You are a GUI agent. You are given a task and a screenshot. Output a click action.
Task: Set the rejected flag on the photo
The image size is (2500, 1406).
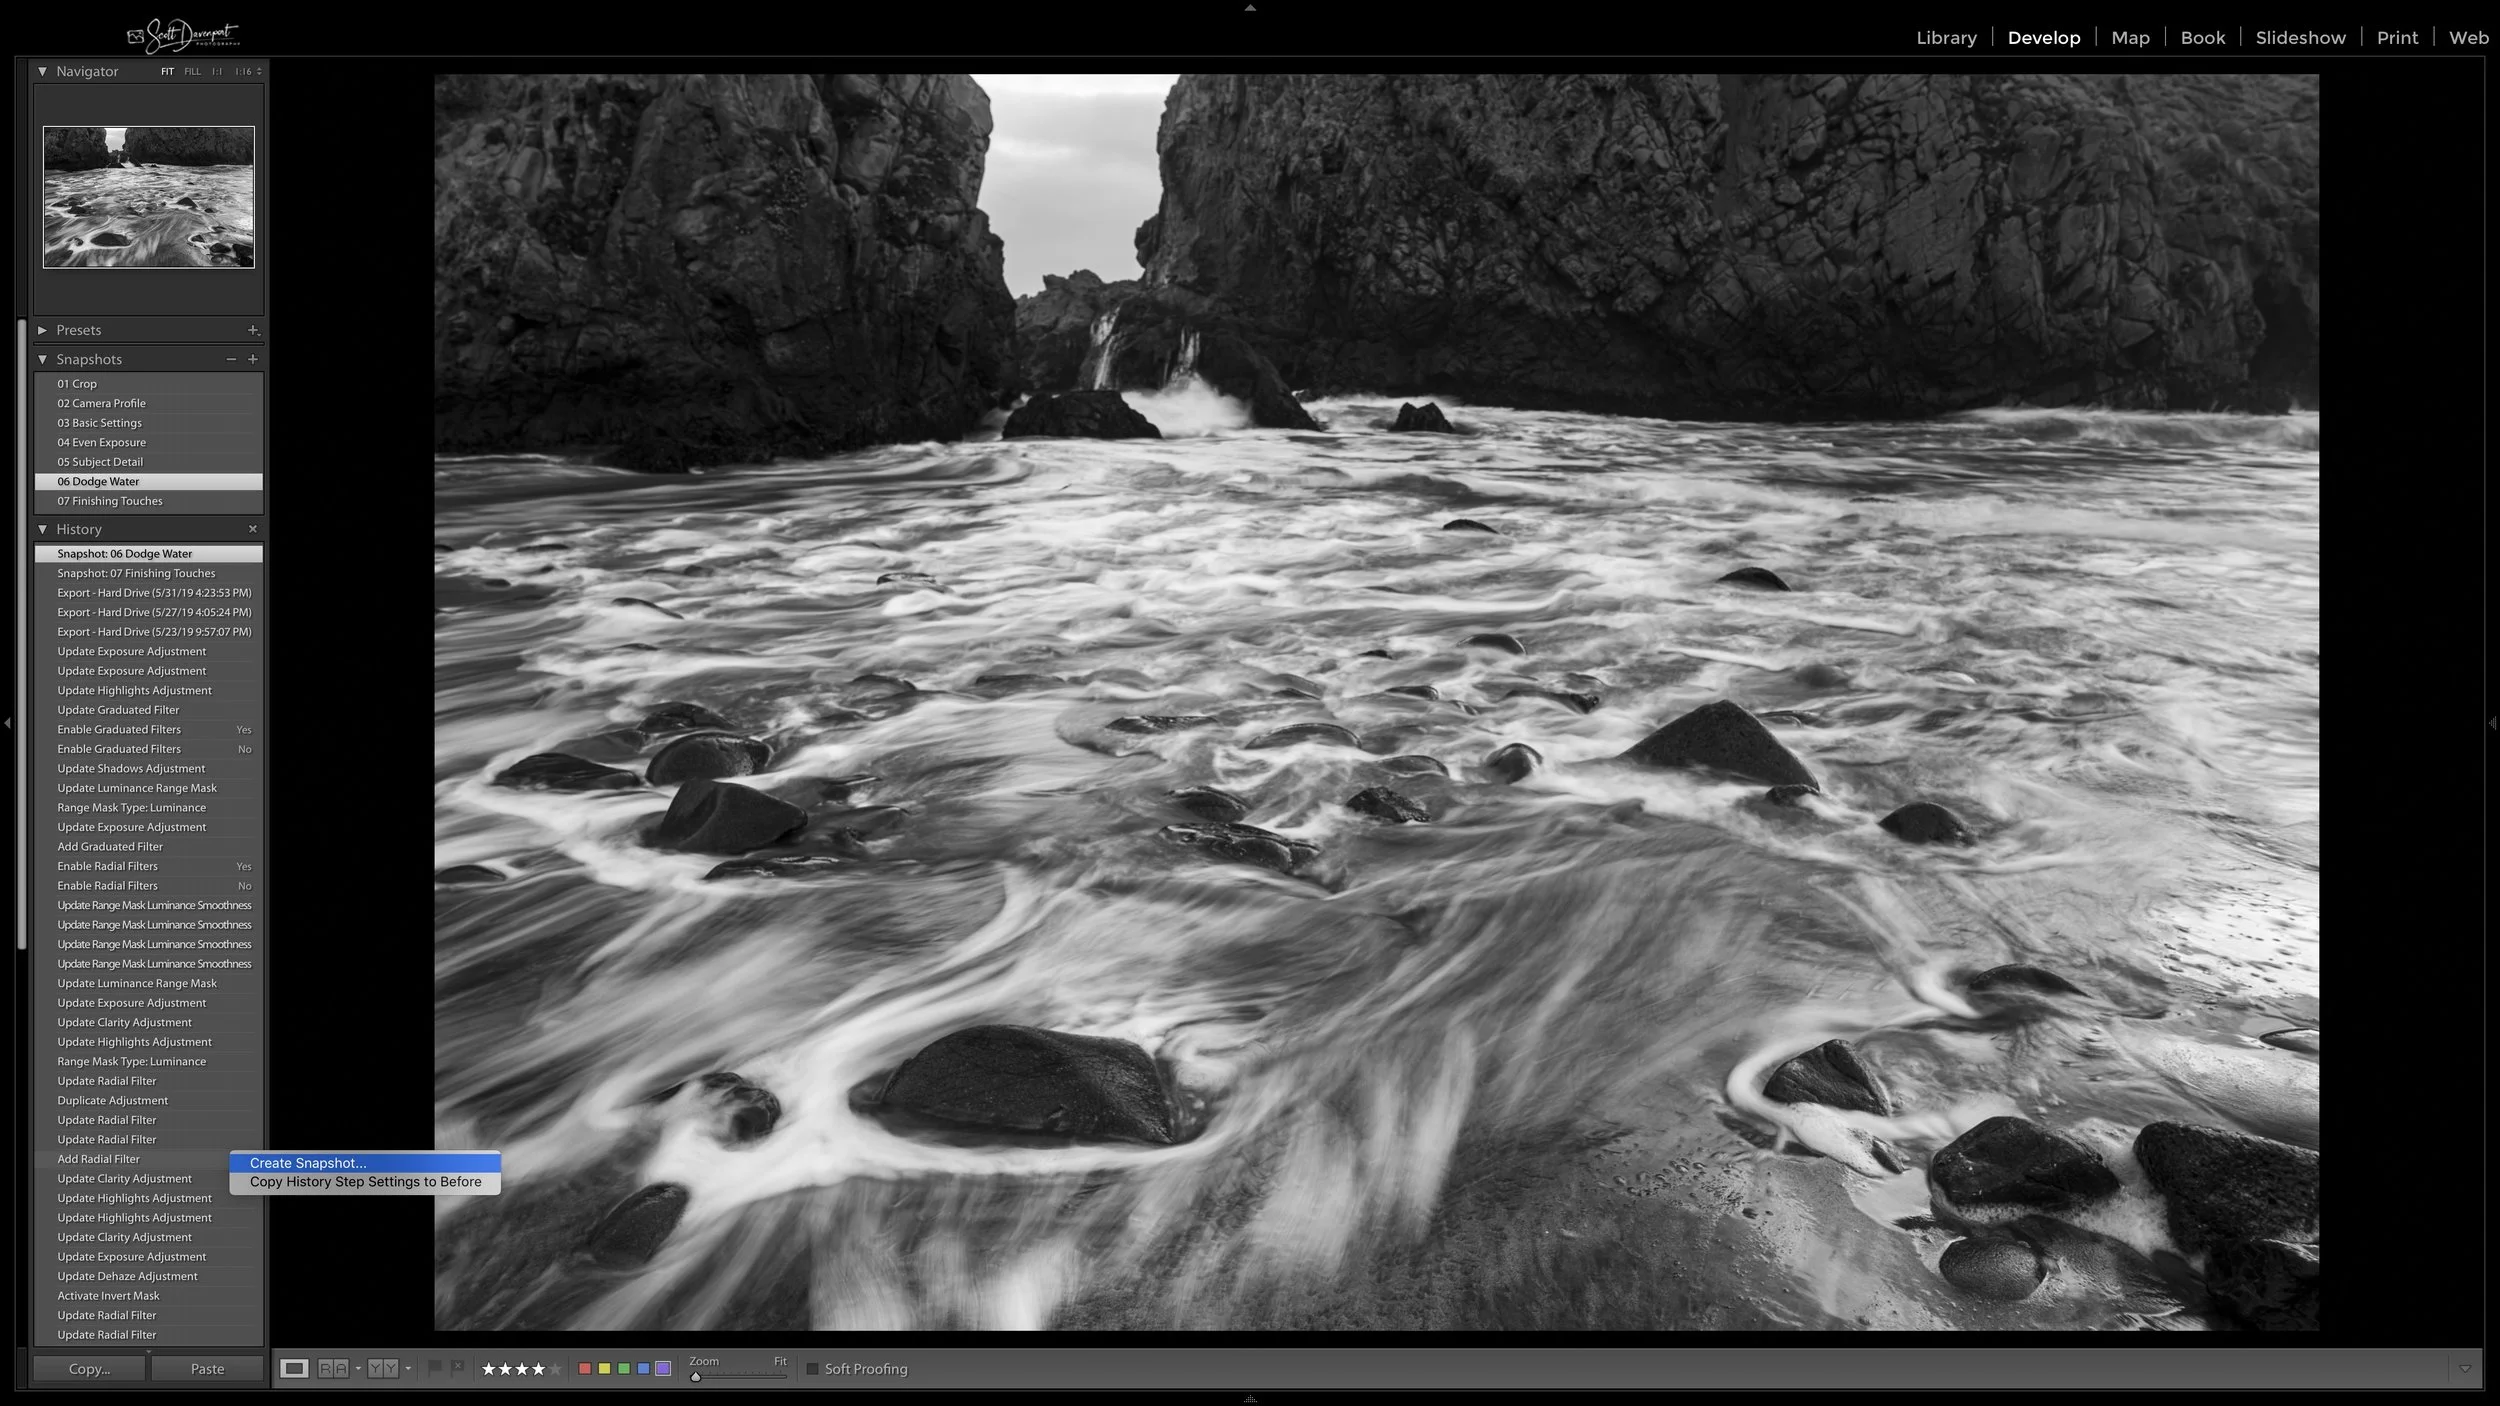[x=458, y=1368]
